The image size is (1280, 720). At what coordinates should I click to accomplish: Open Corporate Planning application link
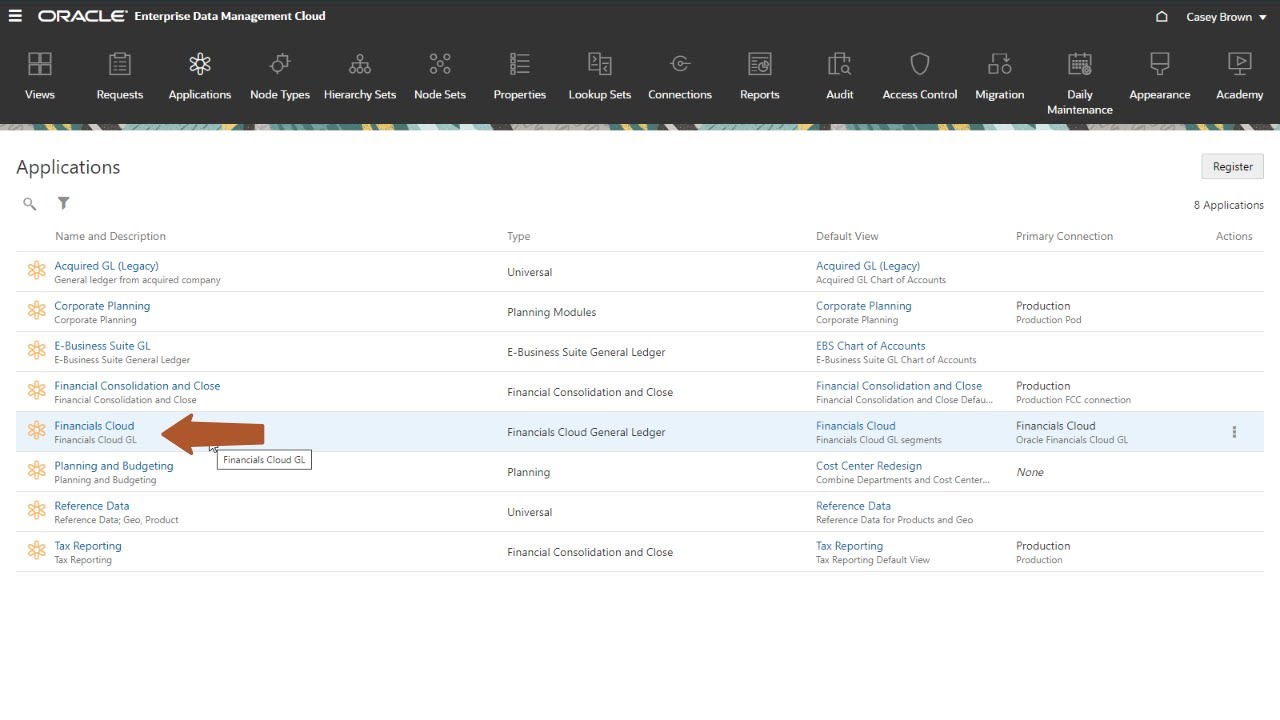point(102,306)
